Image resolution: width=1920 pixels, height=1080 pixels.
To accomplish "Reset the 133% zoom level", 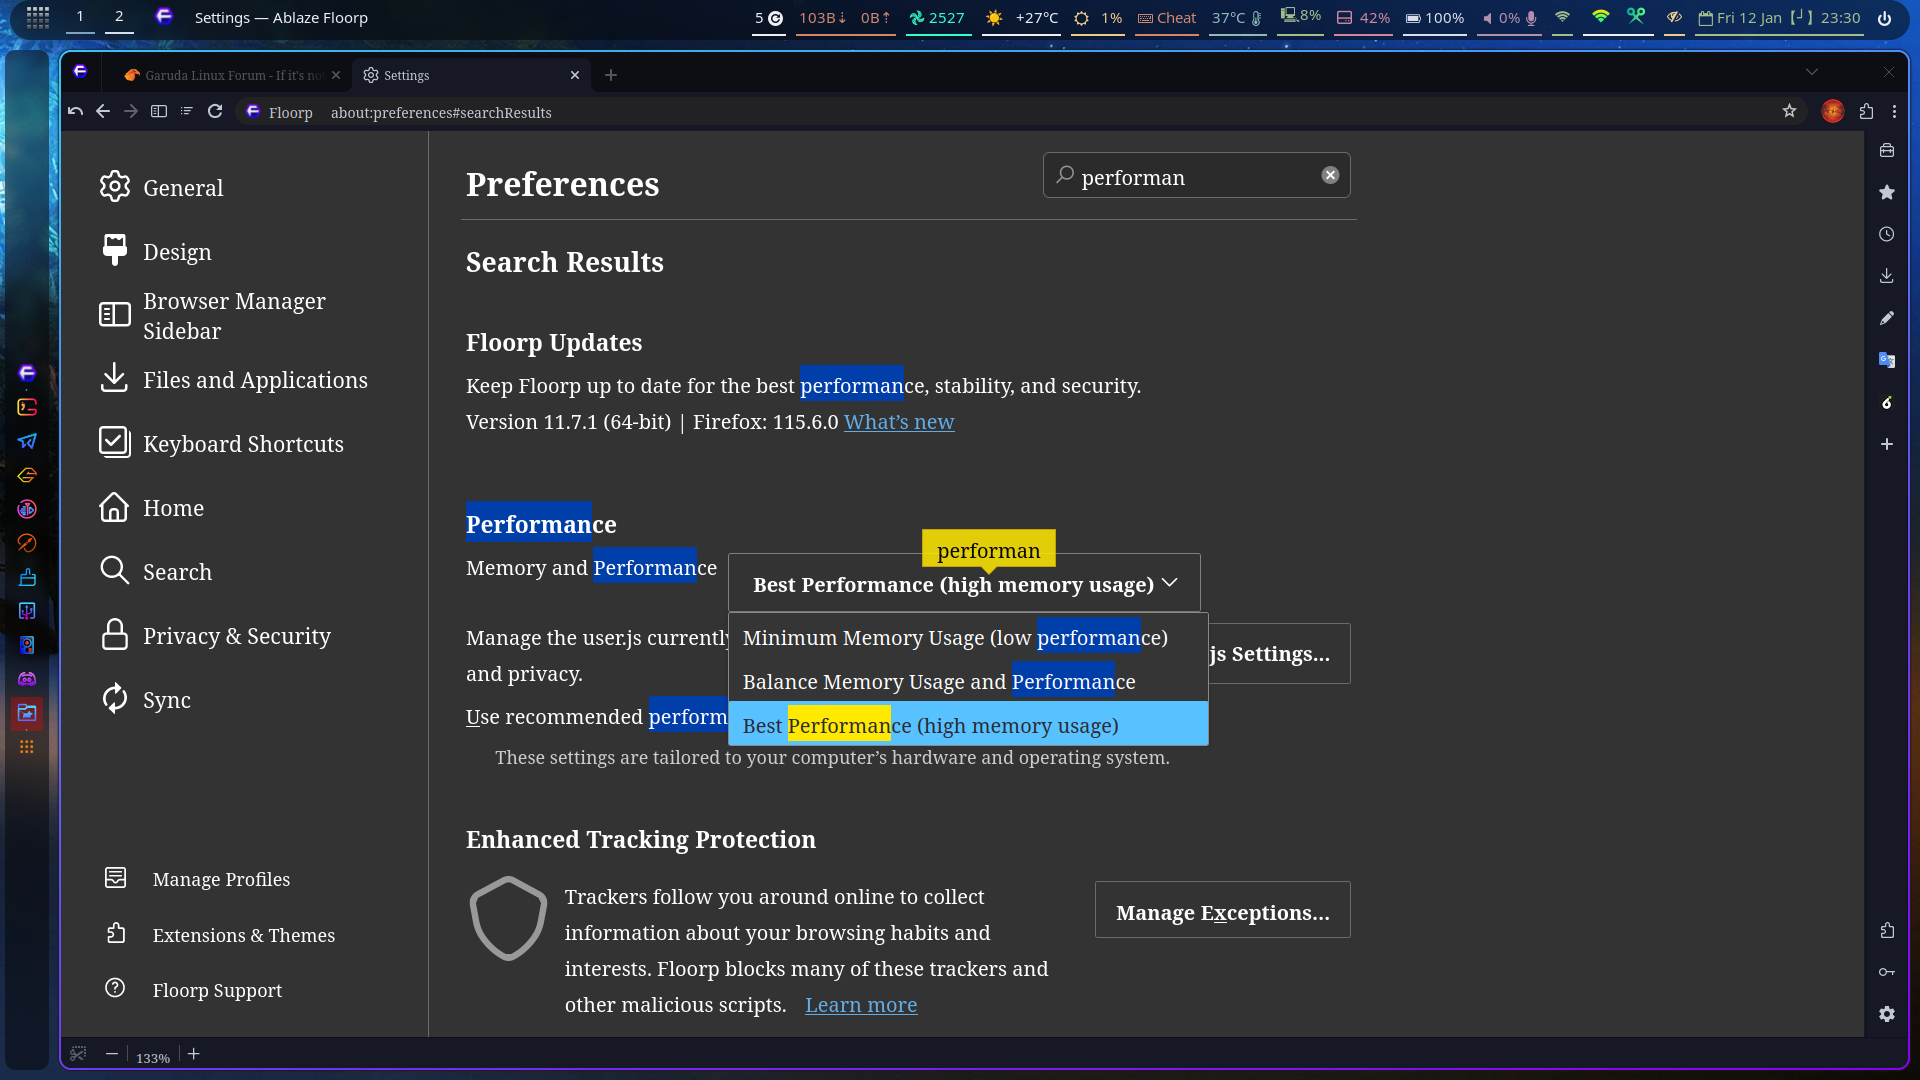I will point(153,1058).
